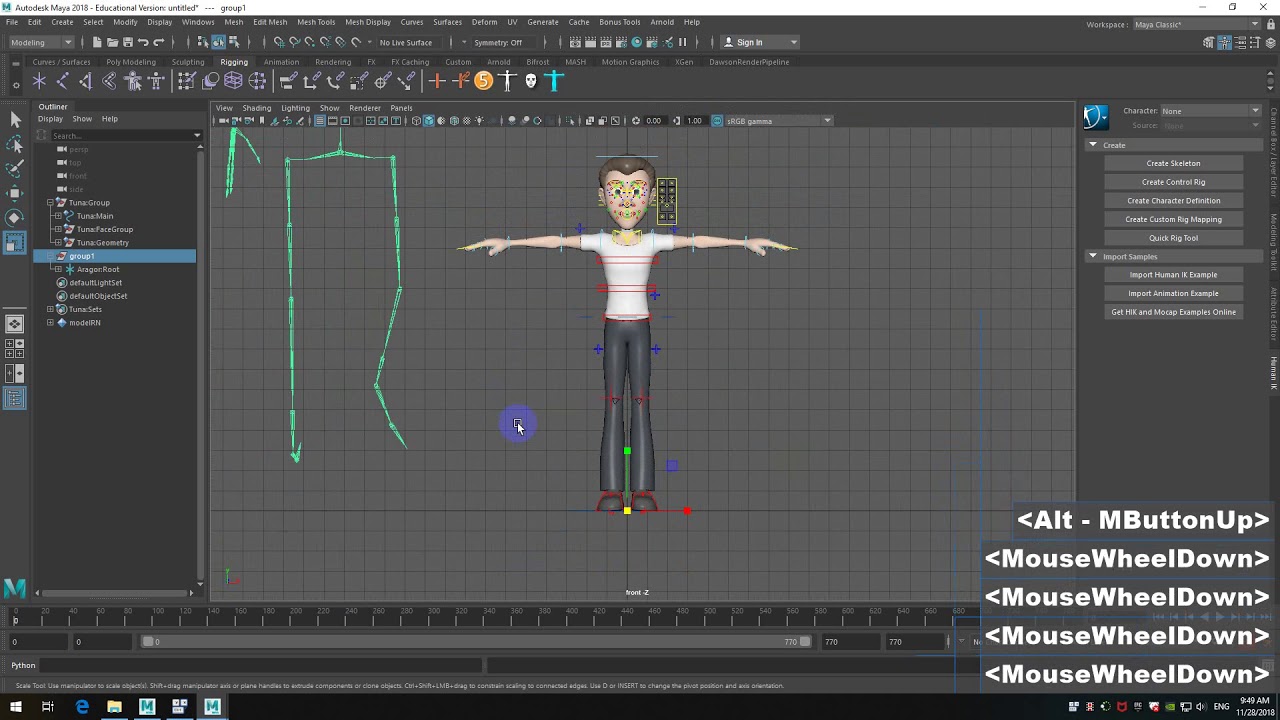
Task: Click the HumanIK figure shelf icon
Action: pos(156,81)
